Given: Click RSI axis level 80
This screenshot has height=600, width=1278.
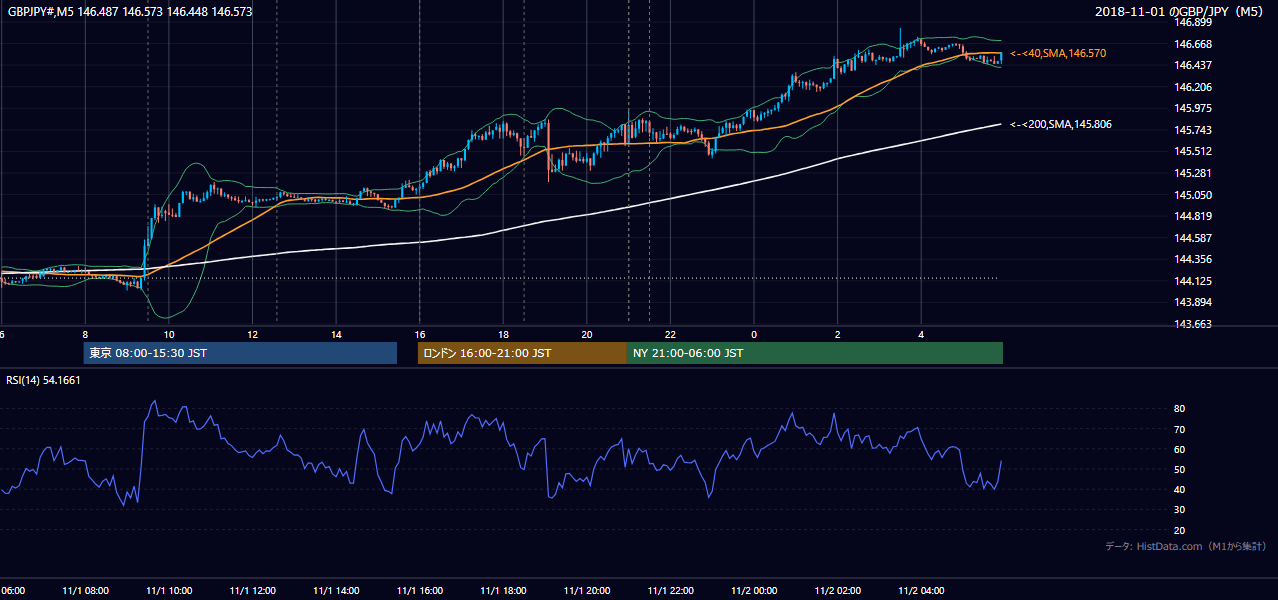Looking at the screenshot, I should pos(1179,409).
